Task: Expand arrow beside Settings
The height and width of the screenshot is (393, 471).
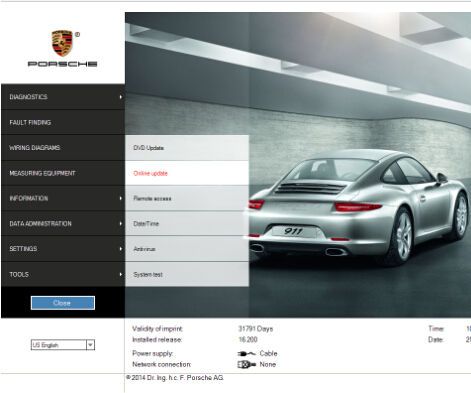Action: pyautogui.click(x=121, y=249)
